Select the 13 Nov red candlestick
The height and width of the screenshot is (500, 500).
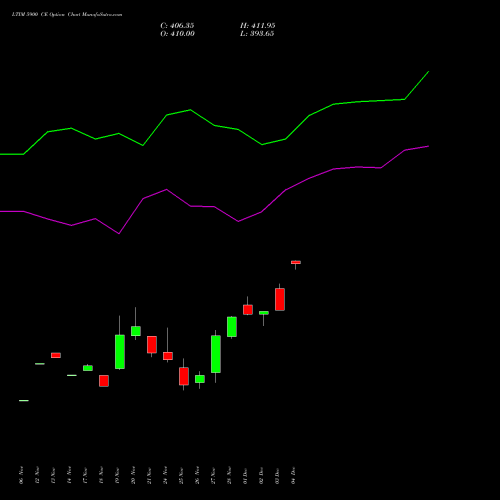[x=56, y=355]
